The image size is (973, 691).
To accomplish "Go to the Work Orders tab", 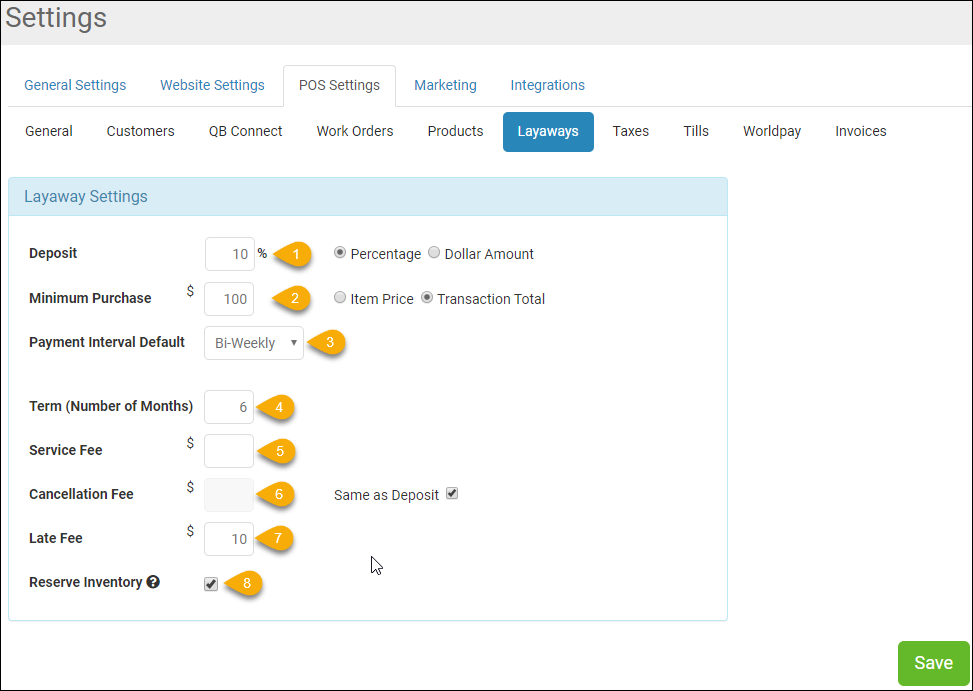I will [x=354, y=131].
